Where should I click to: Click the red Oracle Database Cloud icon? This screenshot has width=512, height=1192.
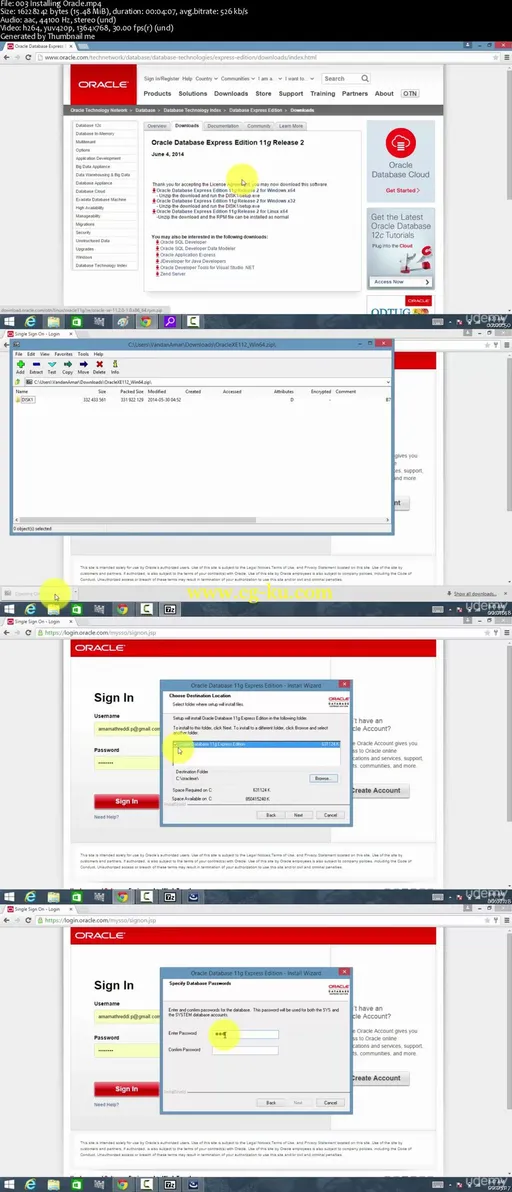pos(400,143)
